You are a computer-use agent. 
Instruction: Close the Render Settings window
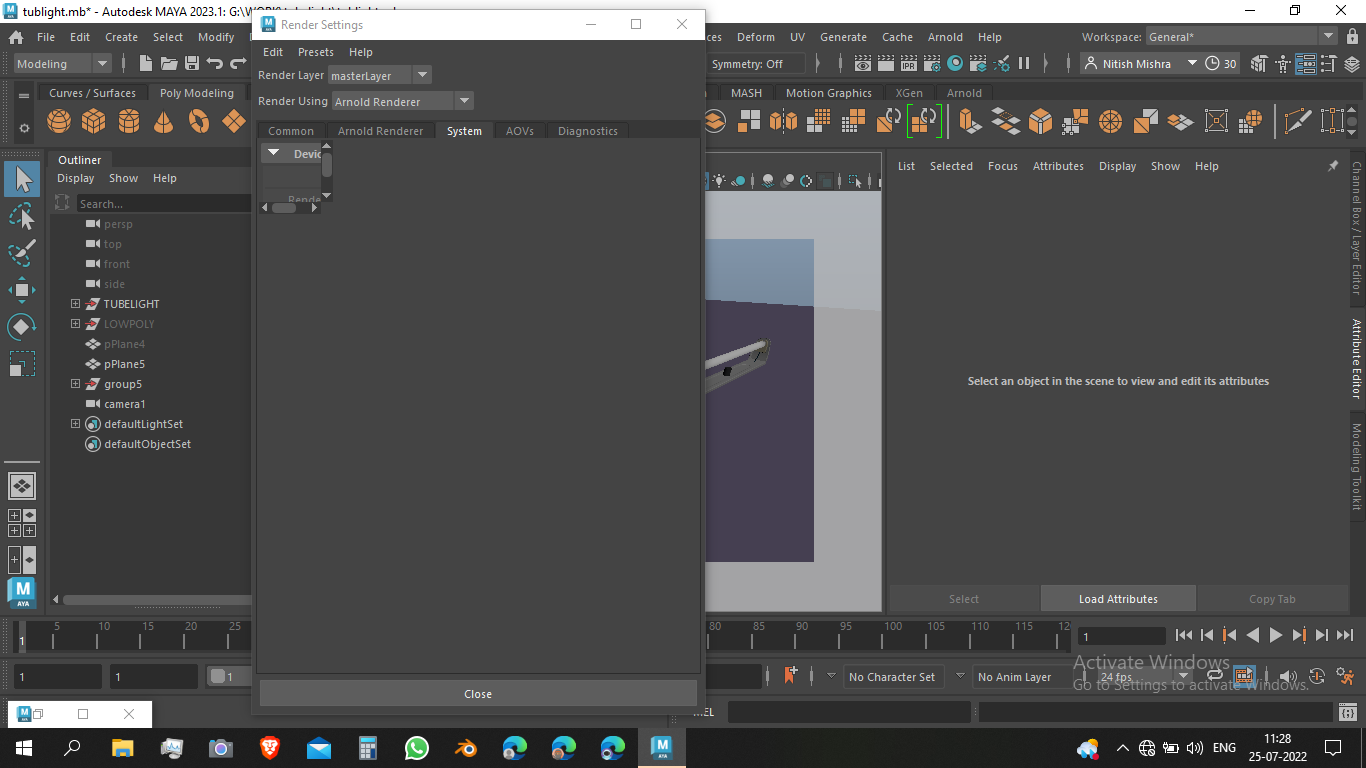[477, 693]
